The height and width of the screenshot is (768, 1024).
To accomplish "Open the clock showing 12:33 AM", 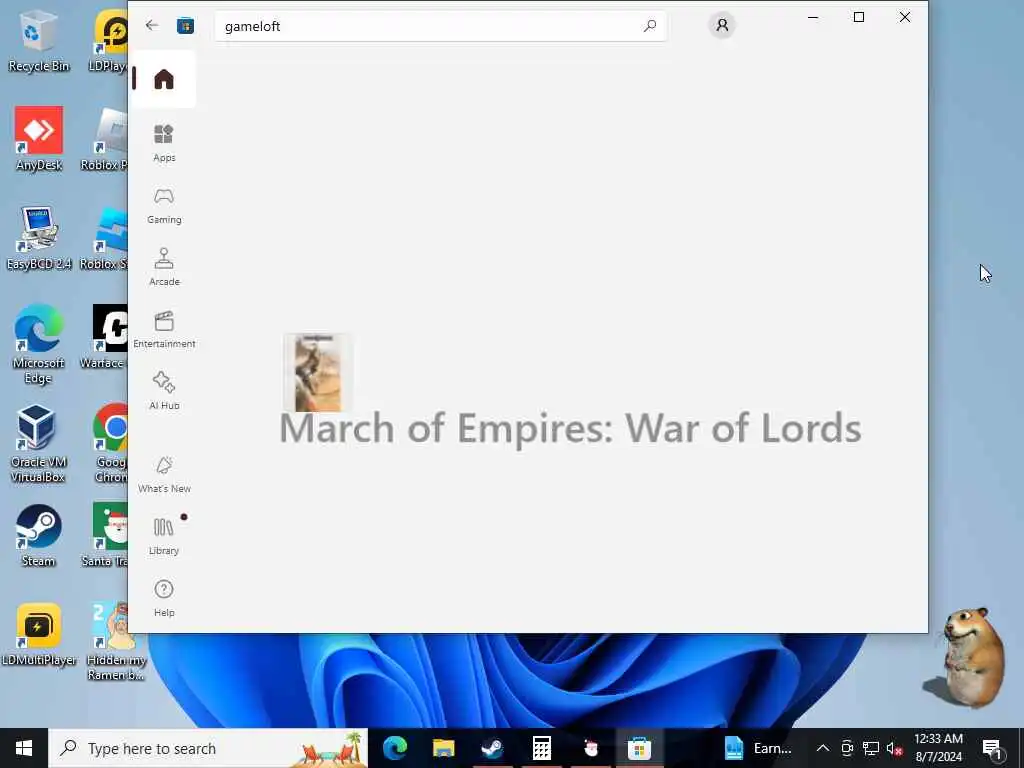I will click(938, 748).
